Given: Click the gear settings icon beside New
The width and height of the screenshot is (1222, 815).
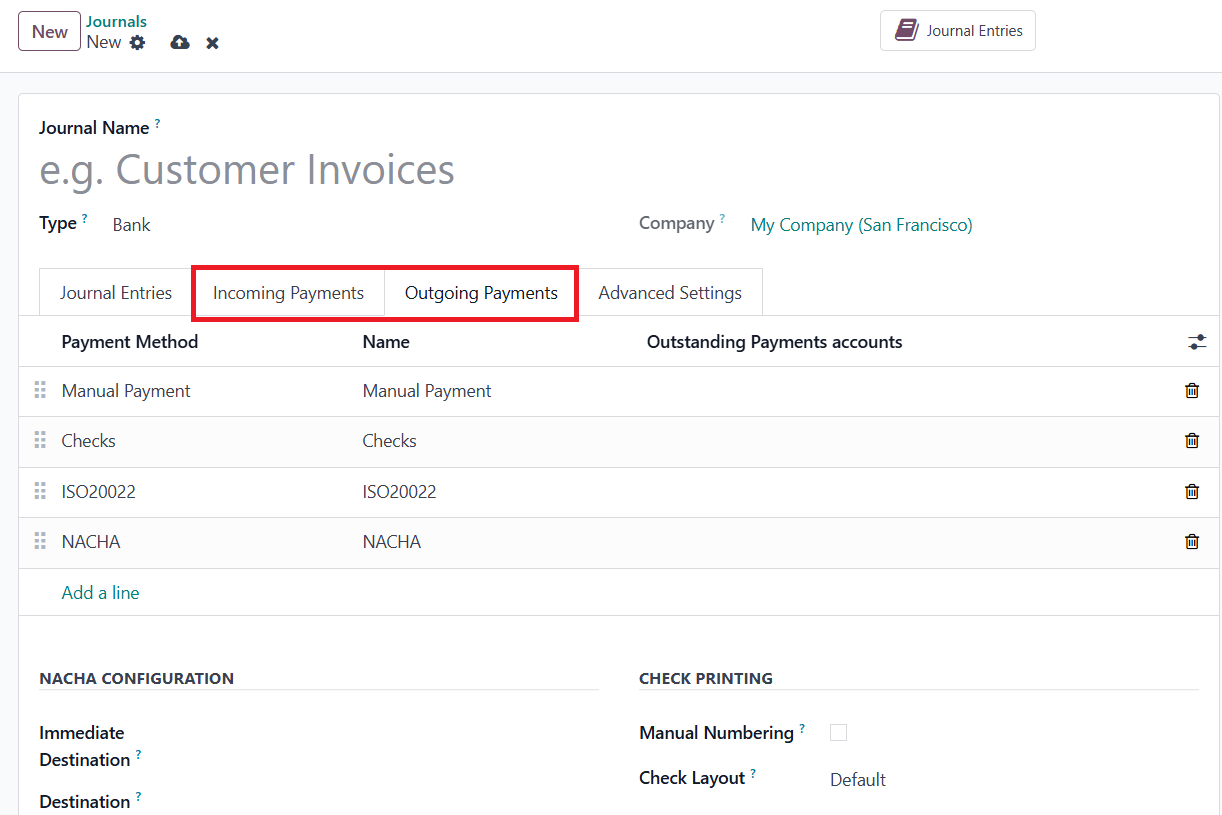Looking at the screenshot, I should 138,43.
